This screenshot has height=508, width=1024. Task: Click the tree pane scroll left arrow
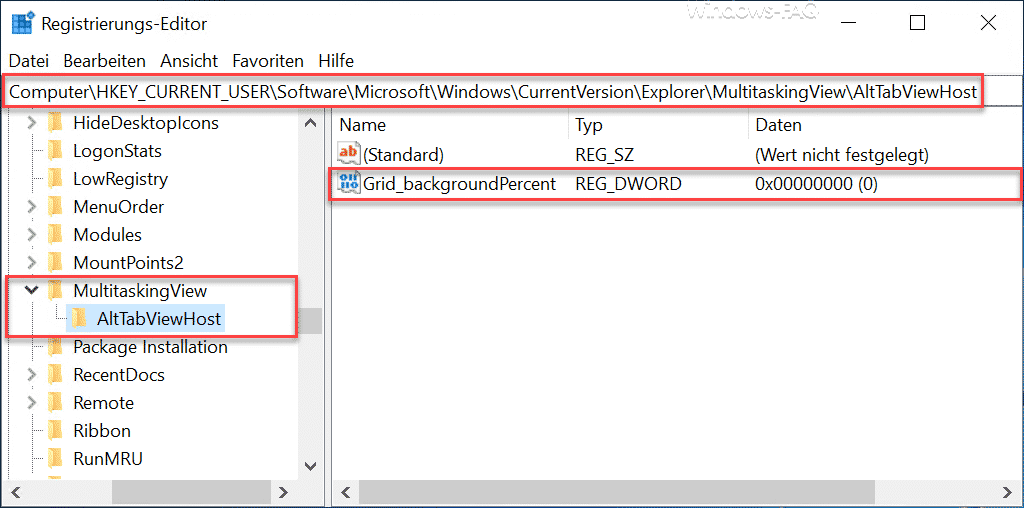pos(16,491)
